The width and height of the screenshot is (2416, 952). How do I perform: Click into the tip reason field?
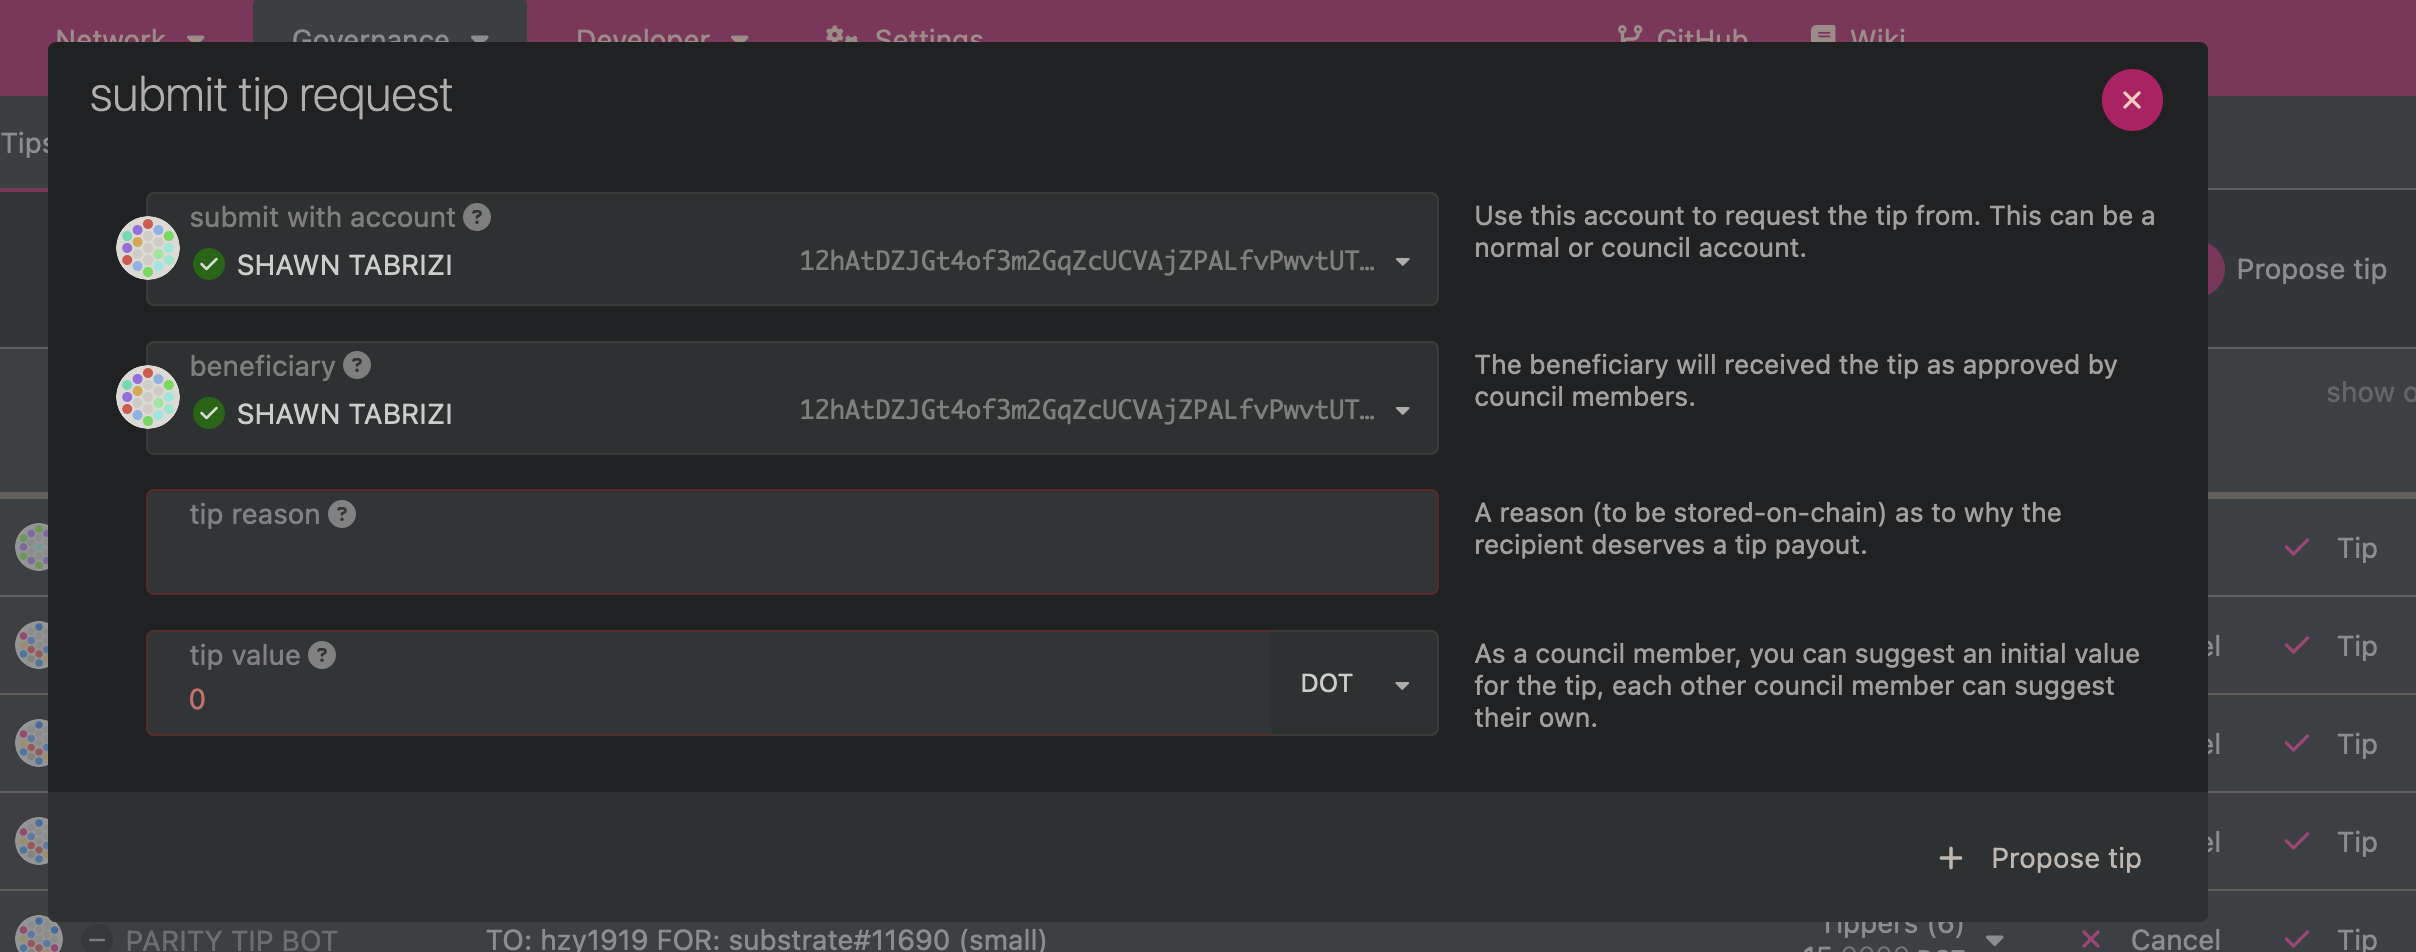pyautogui.click(x=790, y=556)
